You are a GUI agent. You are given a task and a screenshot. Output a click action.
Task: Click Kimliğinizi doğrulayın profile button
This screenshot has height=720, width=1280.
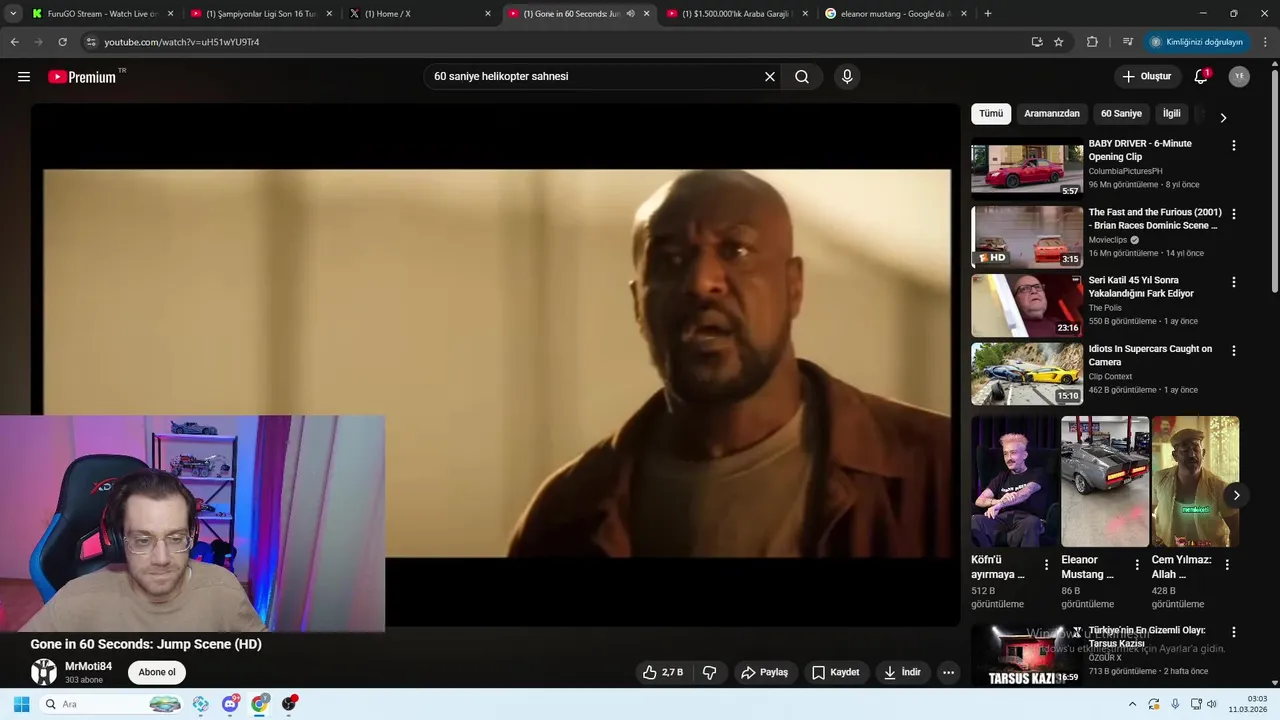point(1197,42)
